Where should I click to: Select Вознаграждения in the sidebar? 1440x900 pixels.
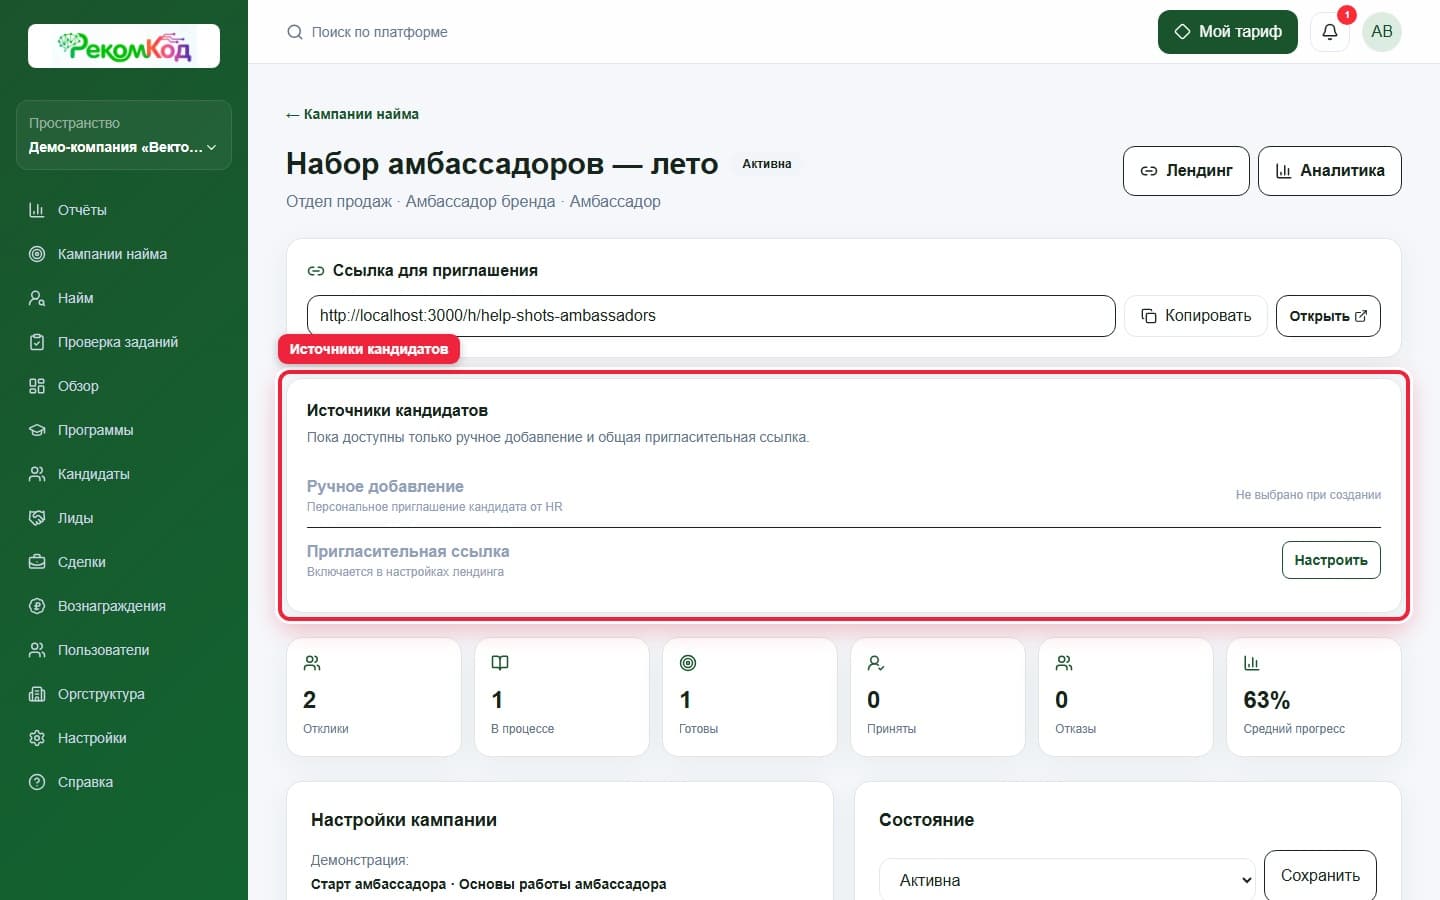112,606
